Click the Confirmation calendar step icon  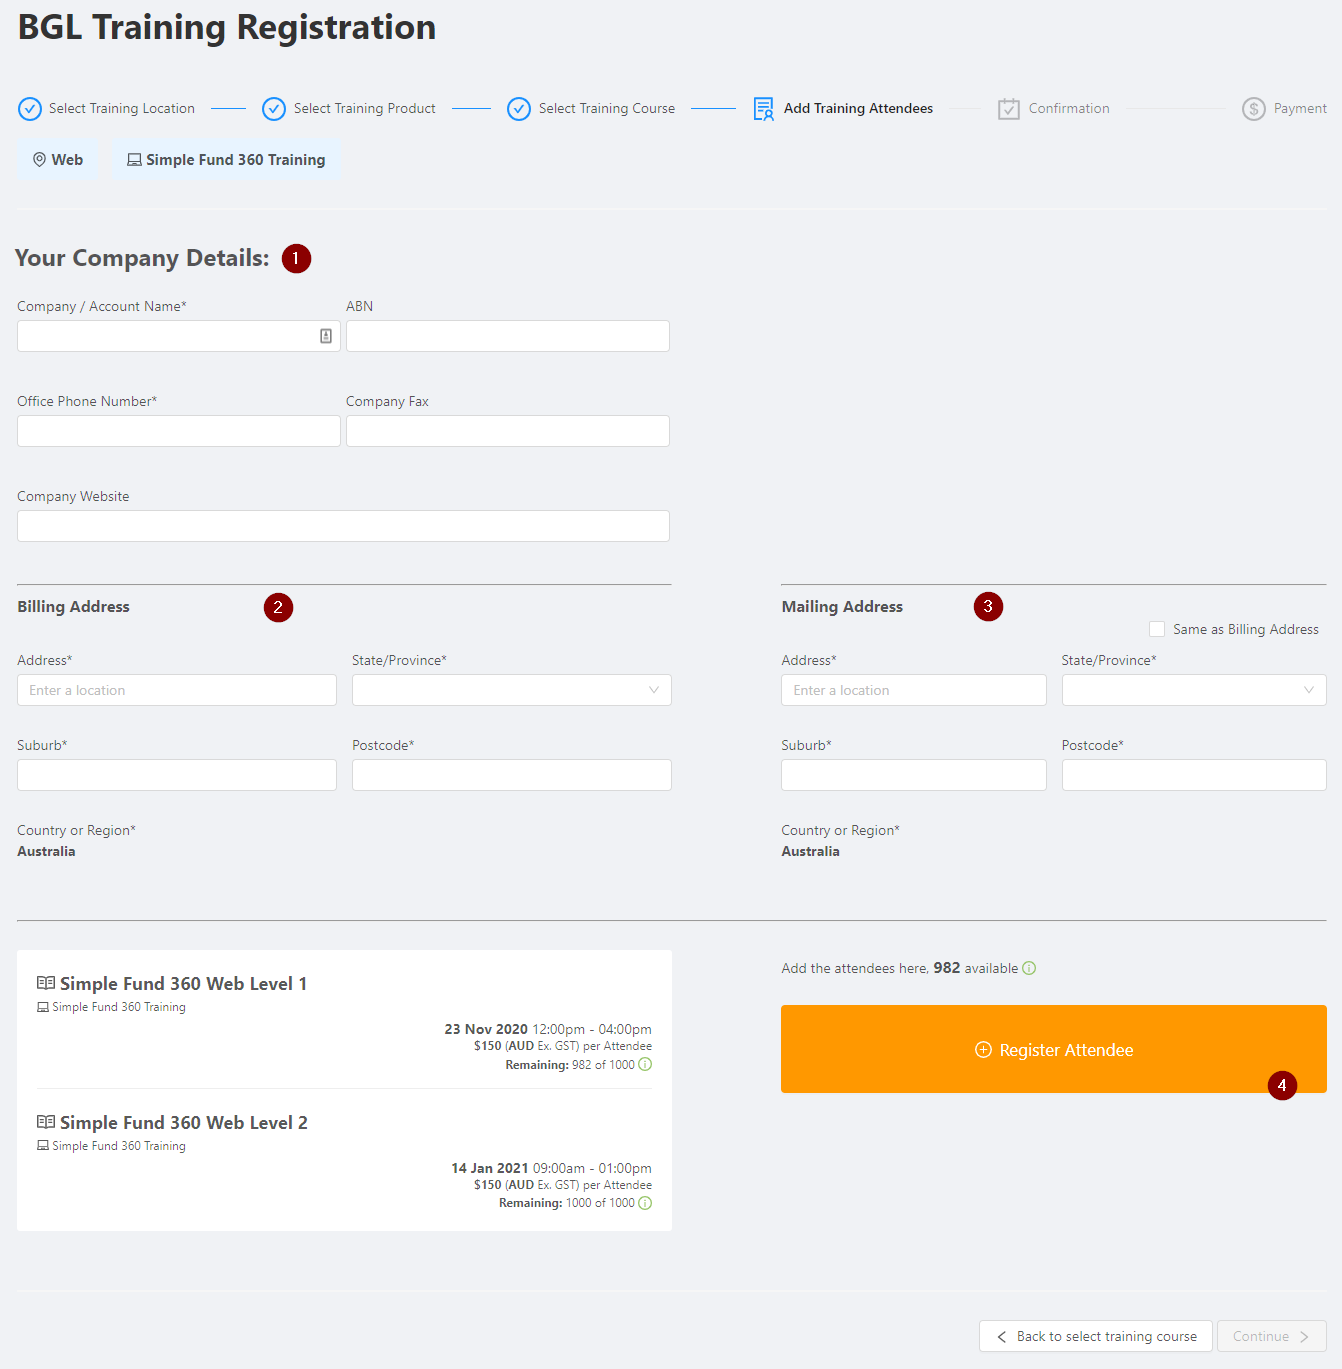1009,109
